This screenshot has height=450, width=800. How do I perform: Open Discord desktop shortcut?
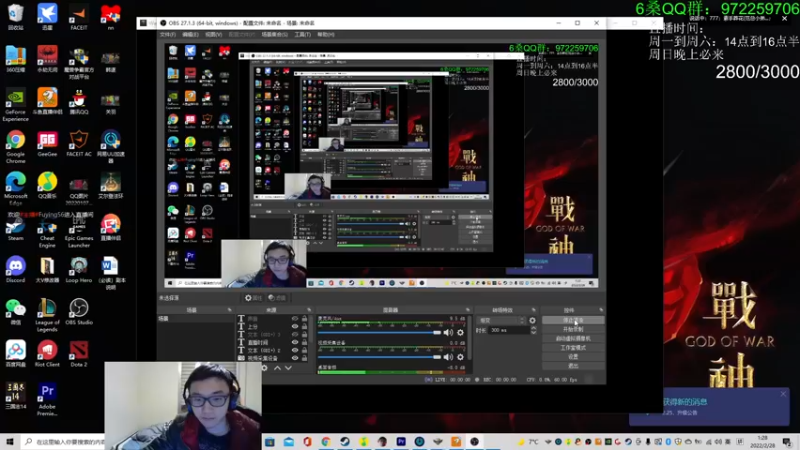15,269
